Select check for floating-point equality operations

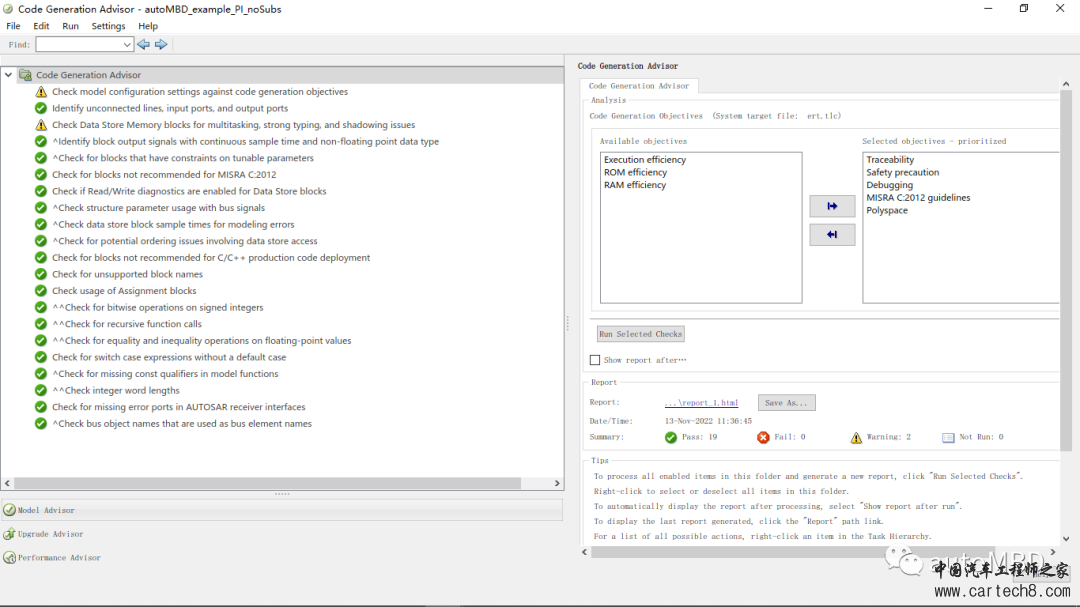202,340
